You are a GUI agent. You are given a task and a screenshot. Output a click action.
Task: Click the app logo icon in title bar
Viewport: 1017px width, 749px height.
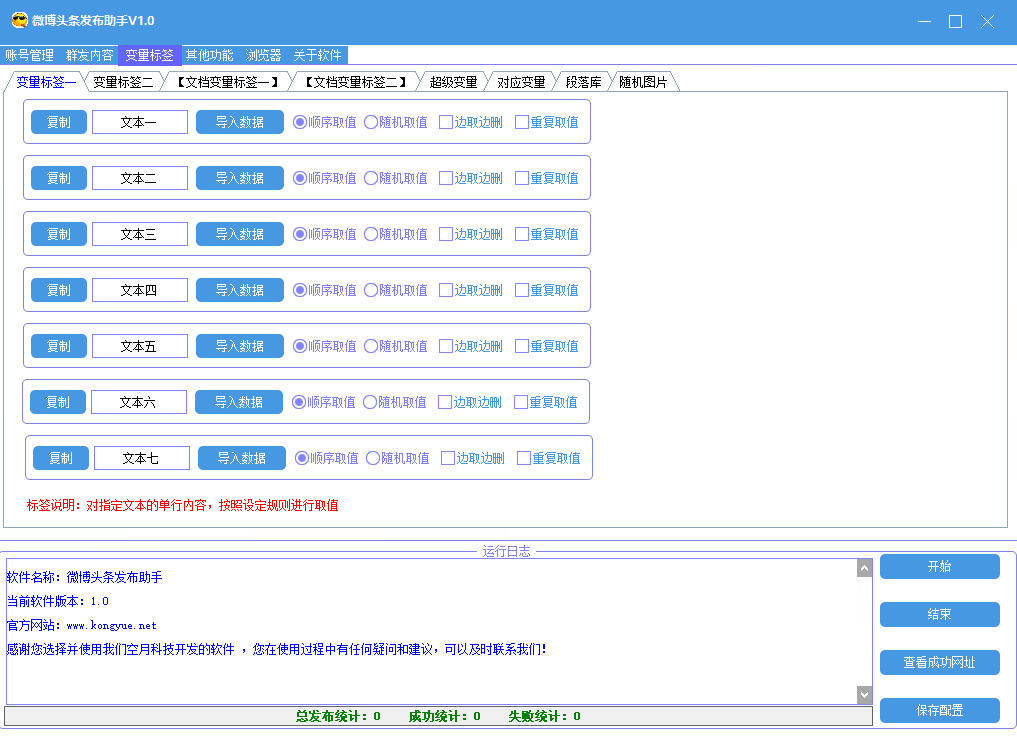[20, 20]
